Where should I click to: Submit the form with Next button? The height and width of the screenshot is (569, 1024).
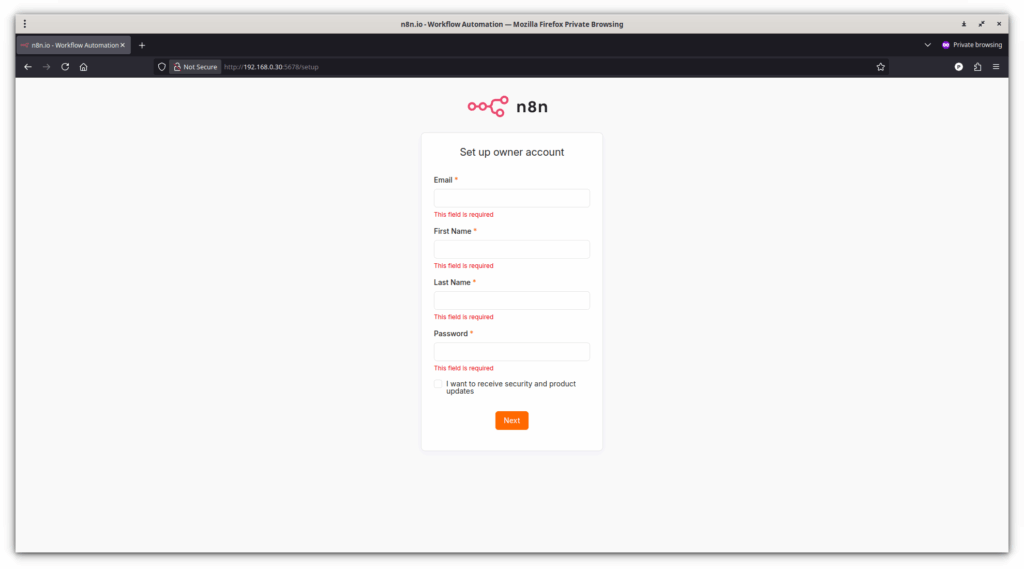point(511,420)
